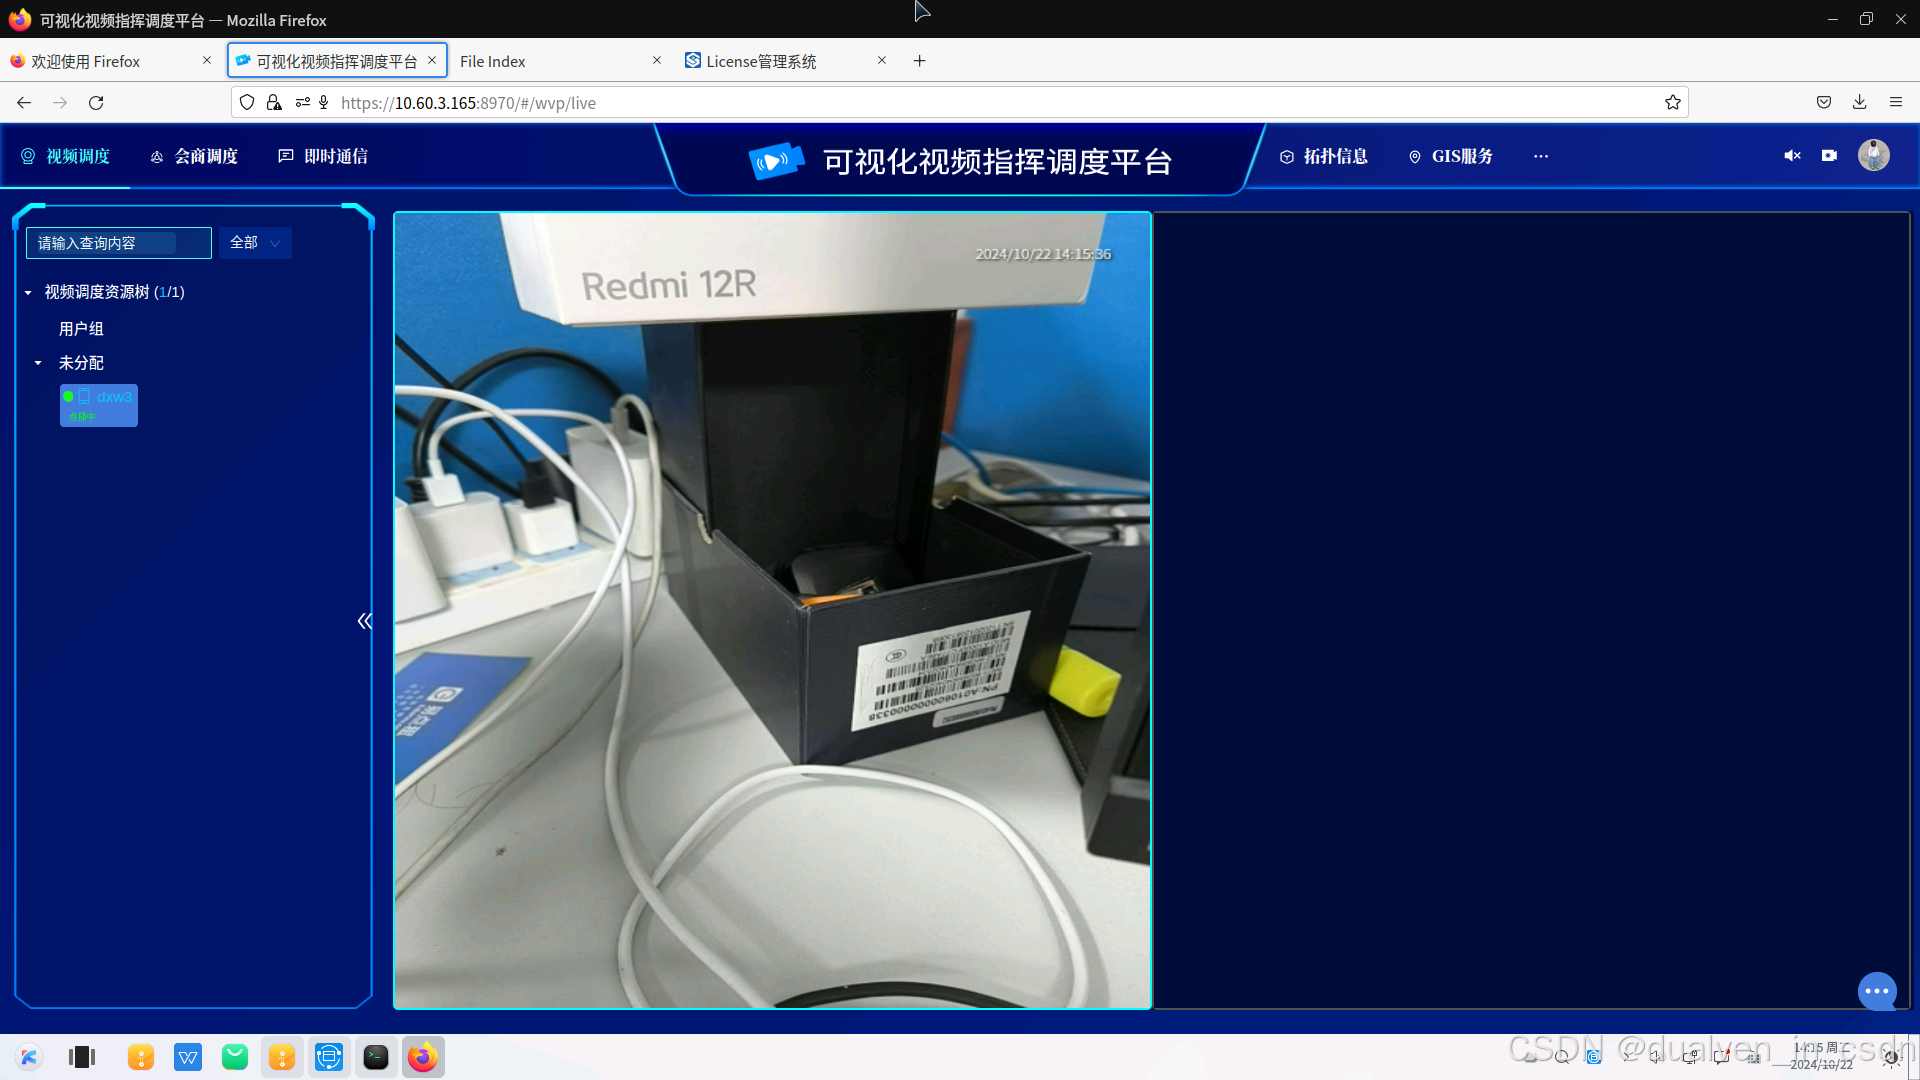Open the floating ellipsis button near video corner
1920x1080 pixels.
coord(1877,991)
